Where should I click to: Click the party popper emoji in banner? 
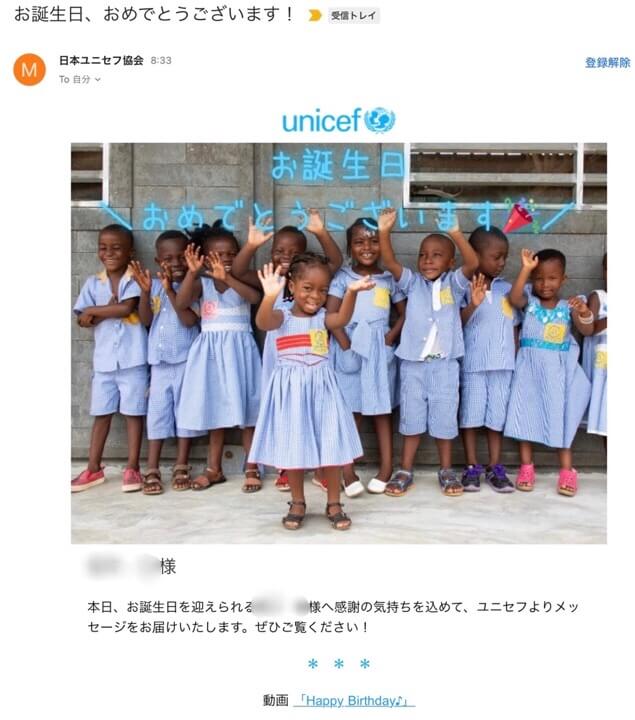[519, 216]
